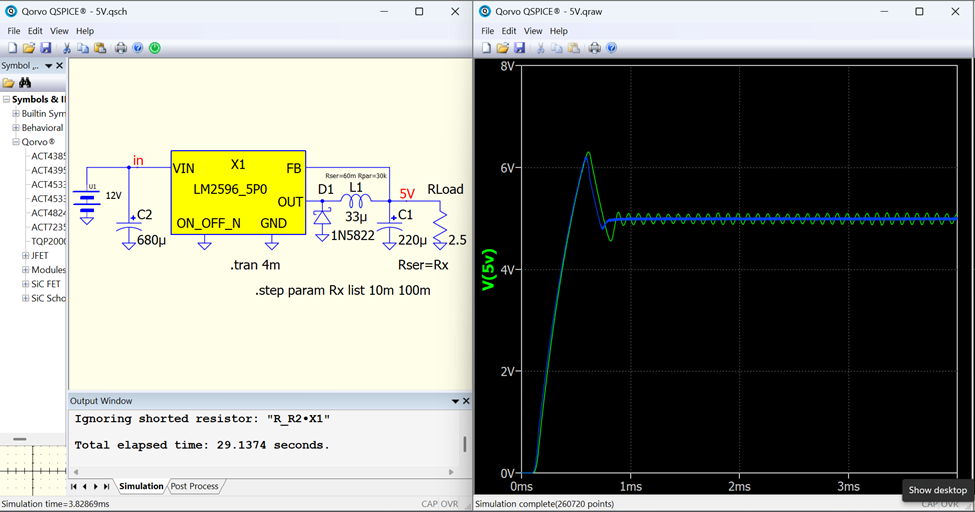Click the Output Window vertical scrollbar

tap(464, 443)
